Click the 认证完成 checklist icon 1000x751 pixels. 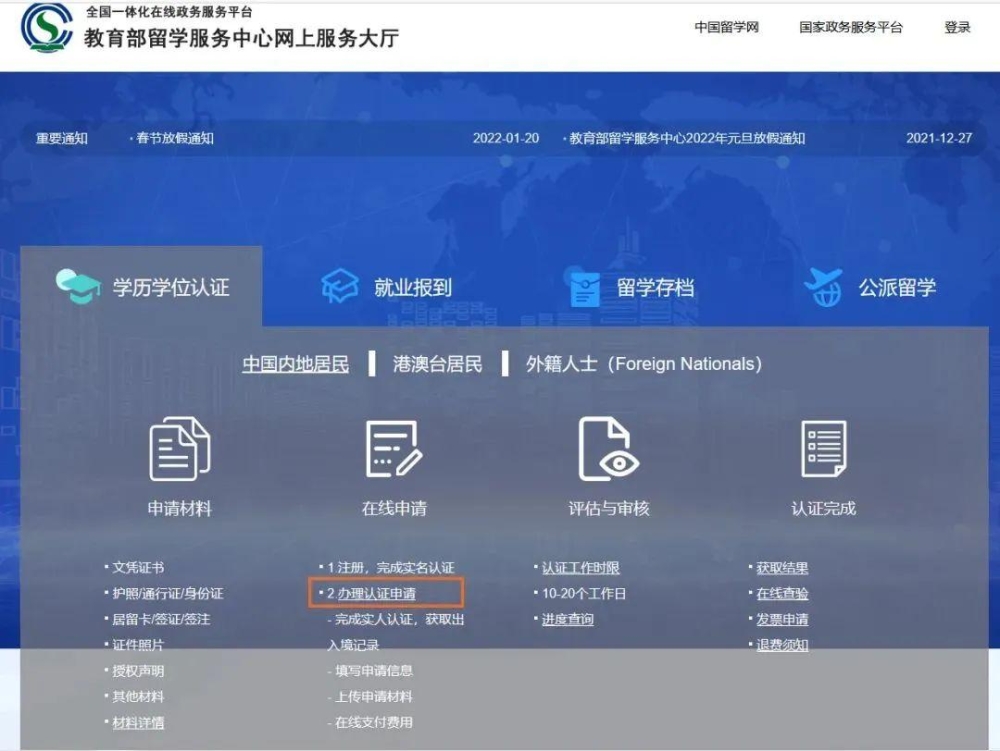click(823, 449)
